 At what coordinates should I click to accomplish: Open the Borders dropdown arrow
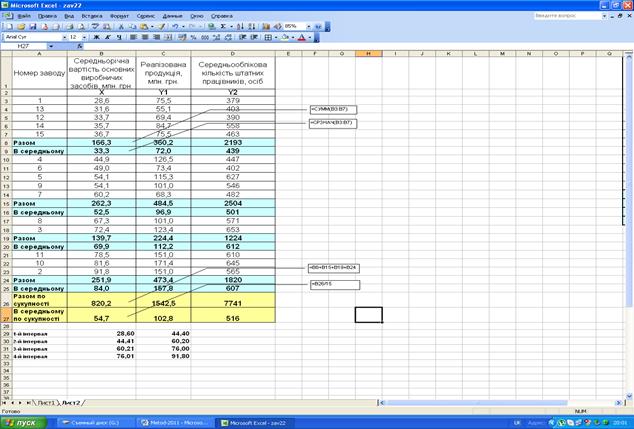pos(276,37)
